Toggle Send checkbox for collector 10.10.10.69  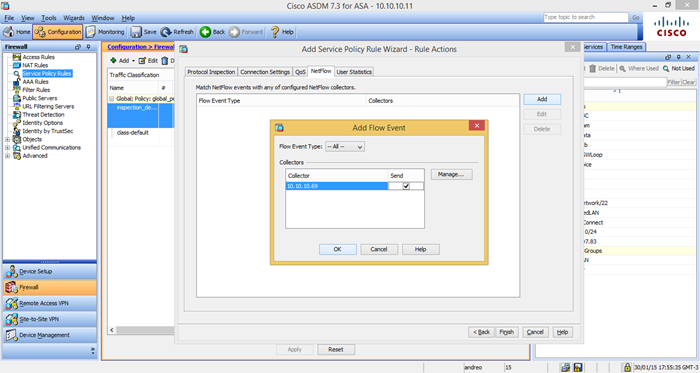click(x=406, y=186)
